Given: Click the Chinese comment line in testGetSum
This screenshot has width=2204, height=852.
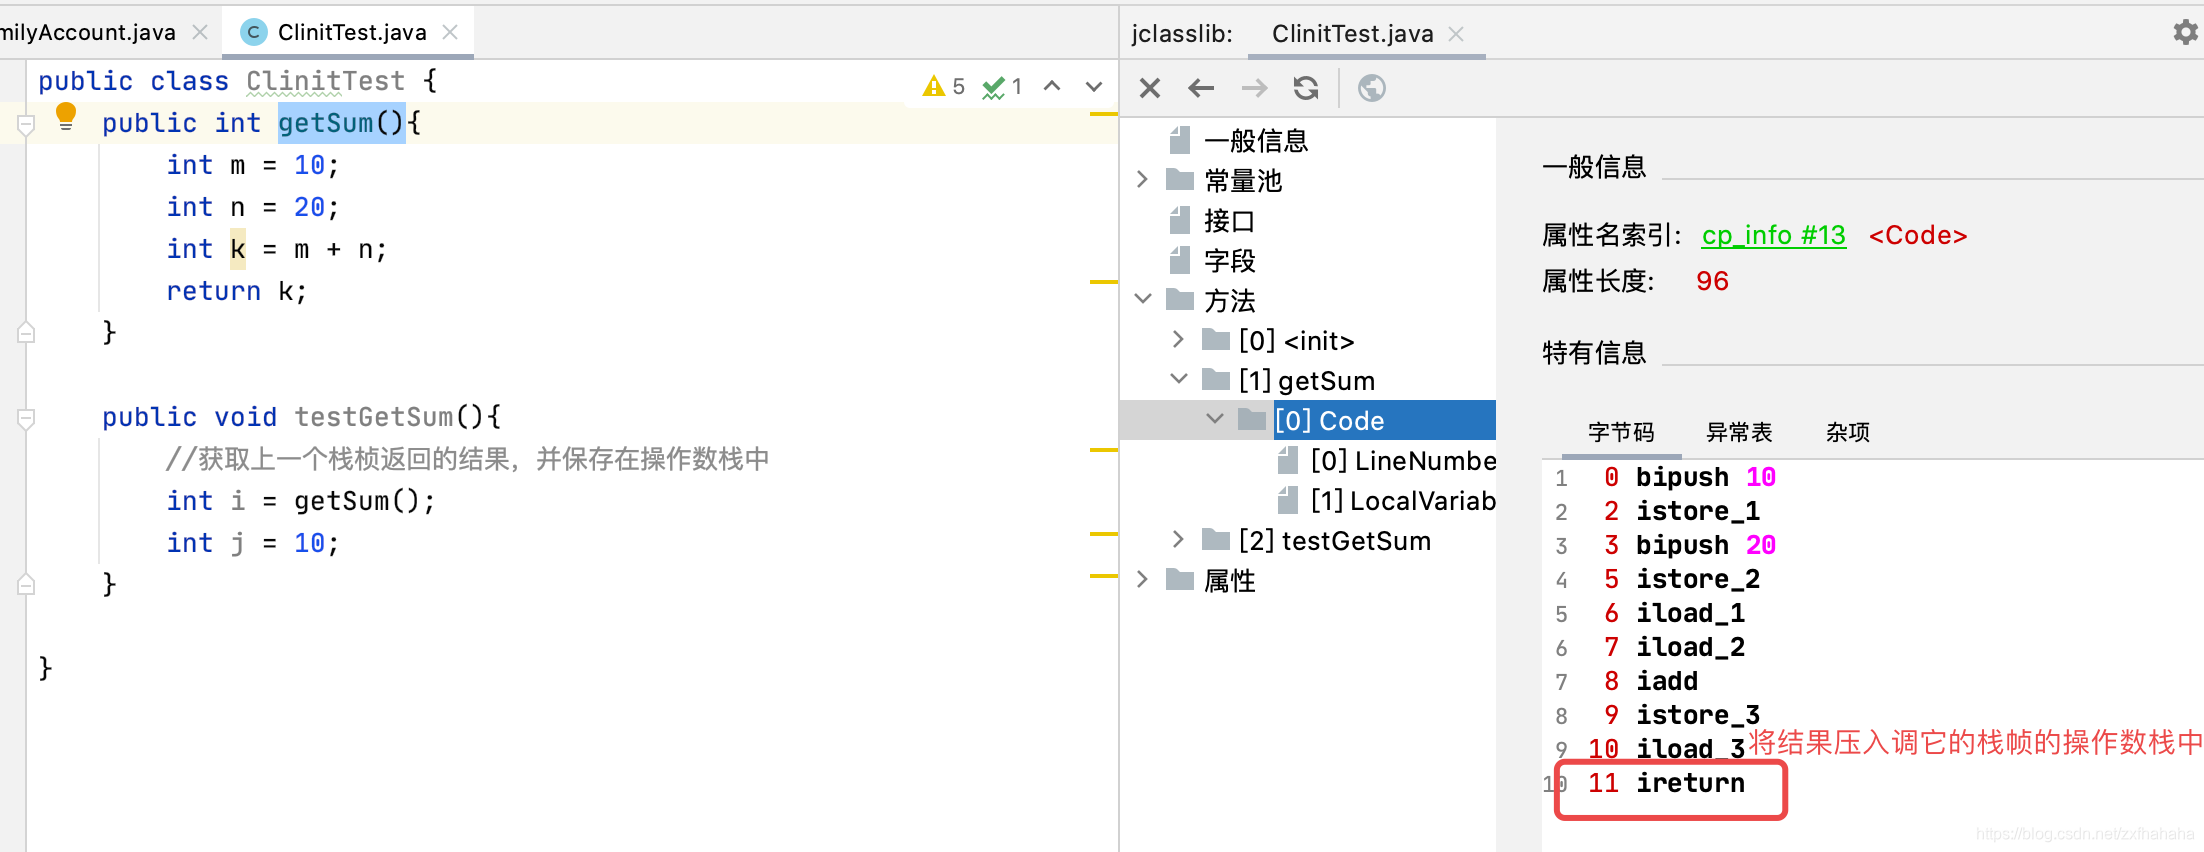Looking at the screenshot, I should 467,459.
